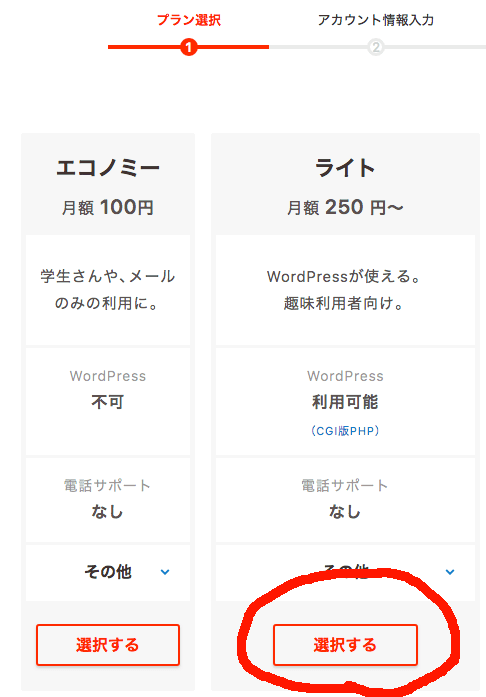Click the エコノミー plan title
This screenshot has height=697, width=486.
point(108,168)
